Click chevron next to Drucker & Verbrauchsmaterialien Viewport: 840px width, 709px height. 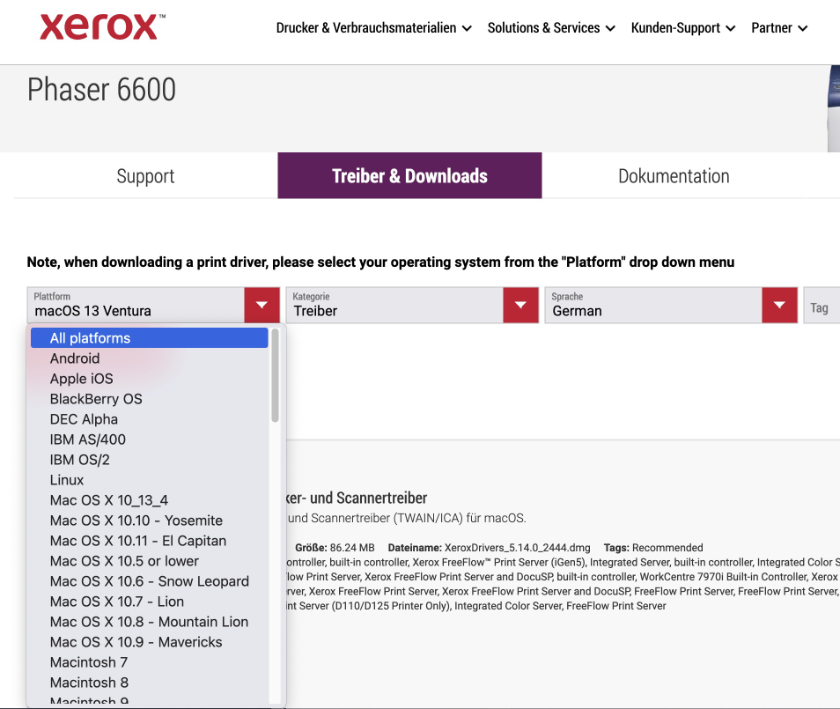click(467, 28)
